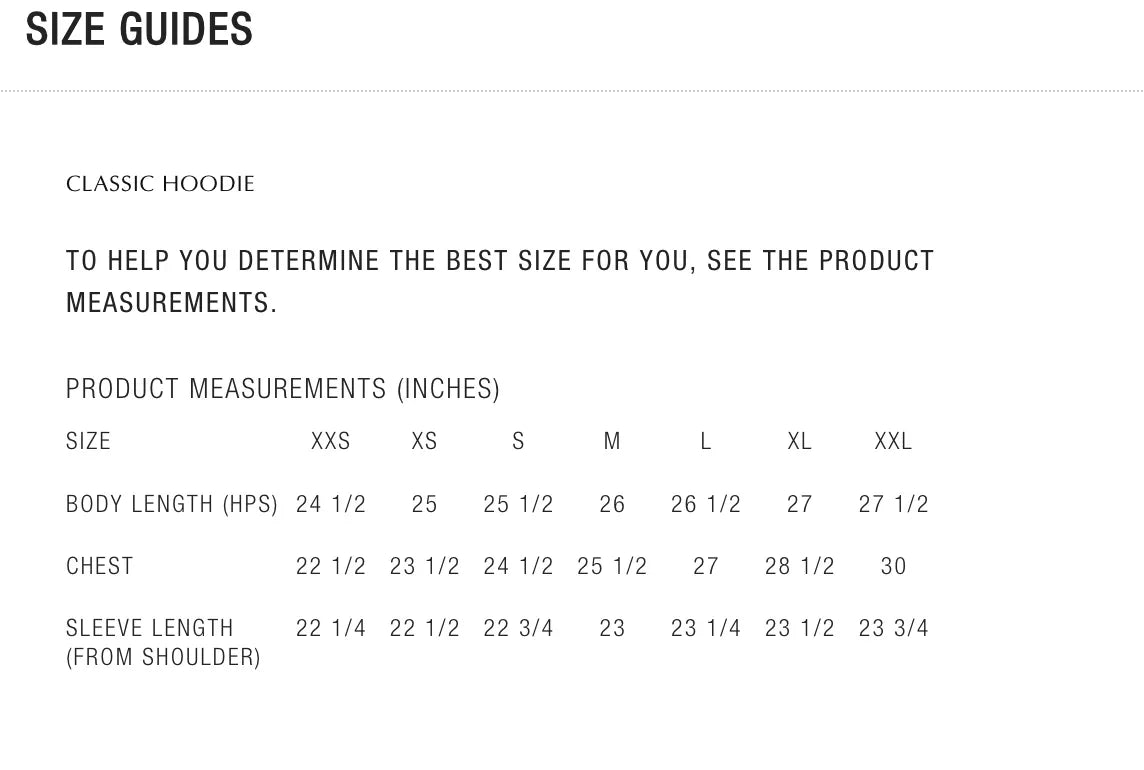Click the XL chest value 28 1/2
1144x770 pixels.
[x=800, y=567]
